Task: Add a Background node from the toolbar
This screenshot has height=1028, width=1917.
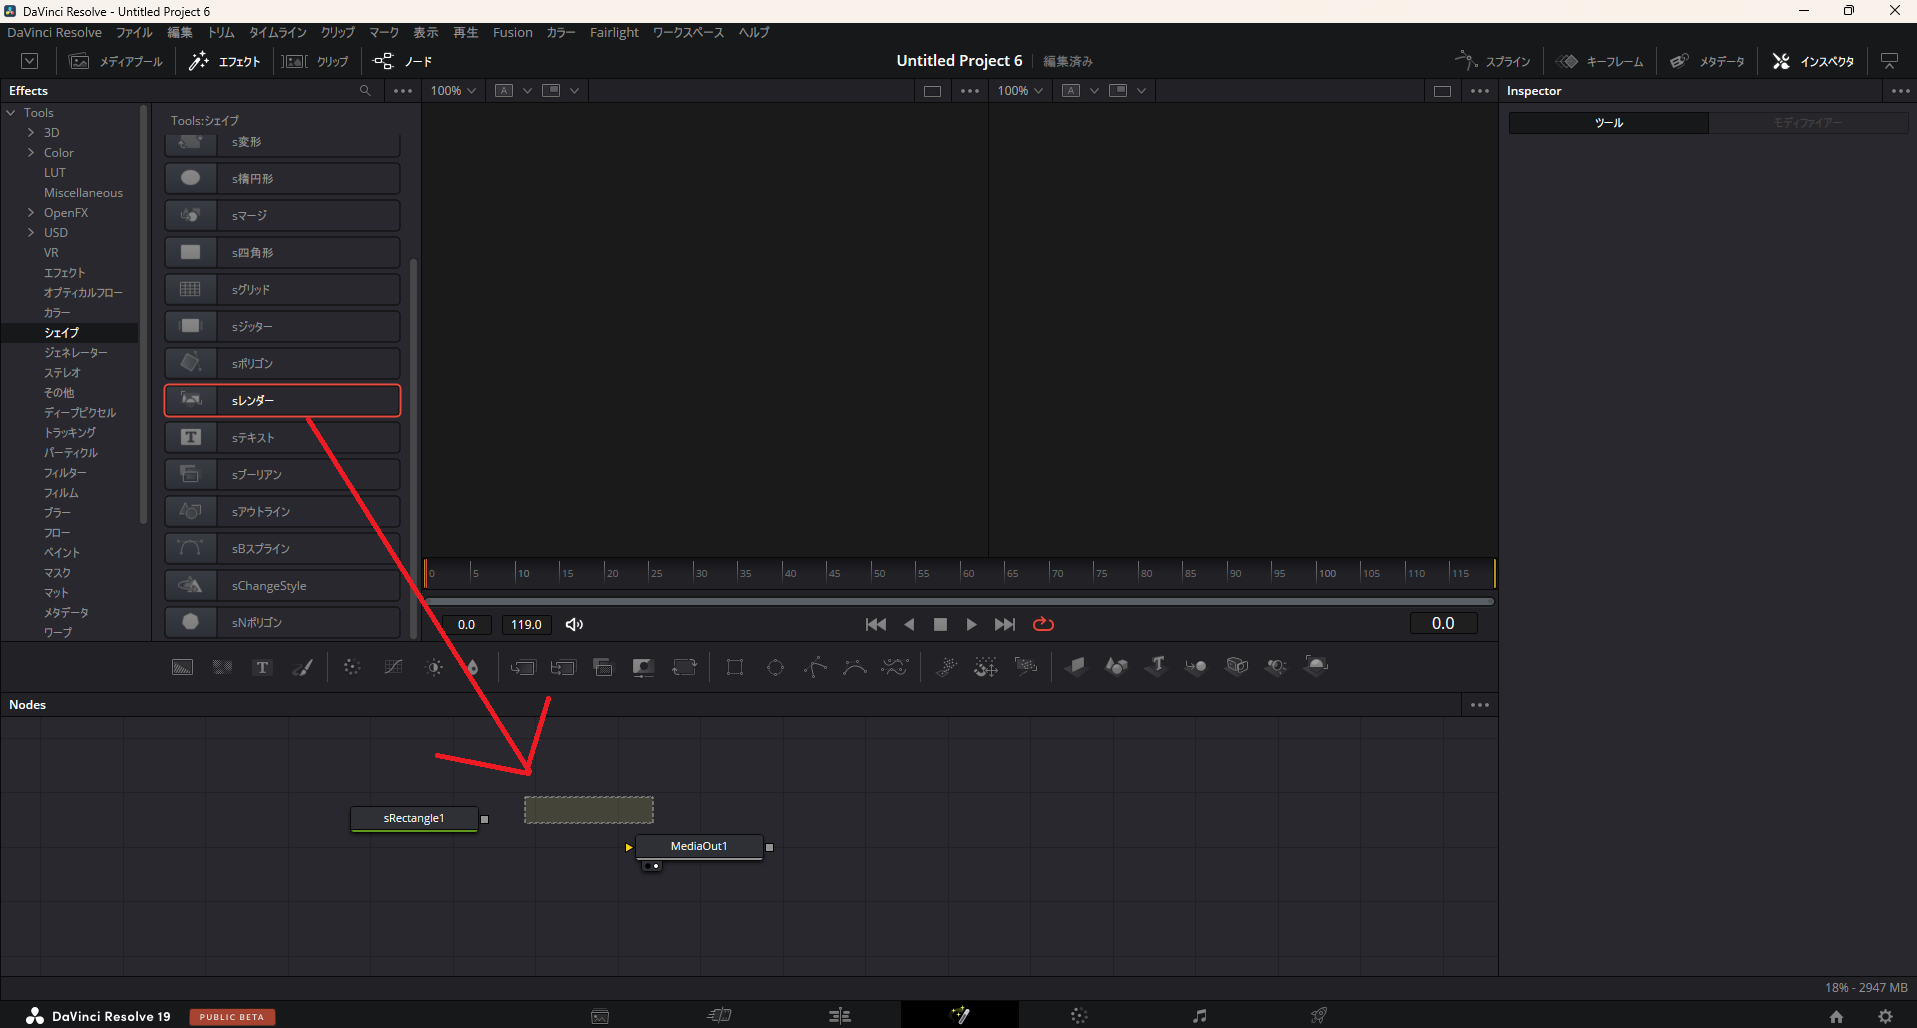Action: [x=182, y=667]
